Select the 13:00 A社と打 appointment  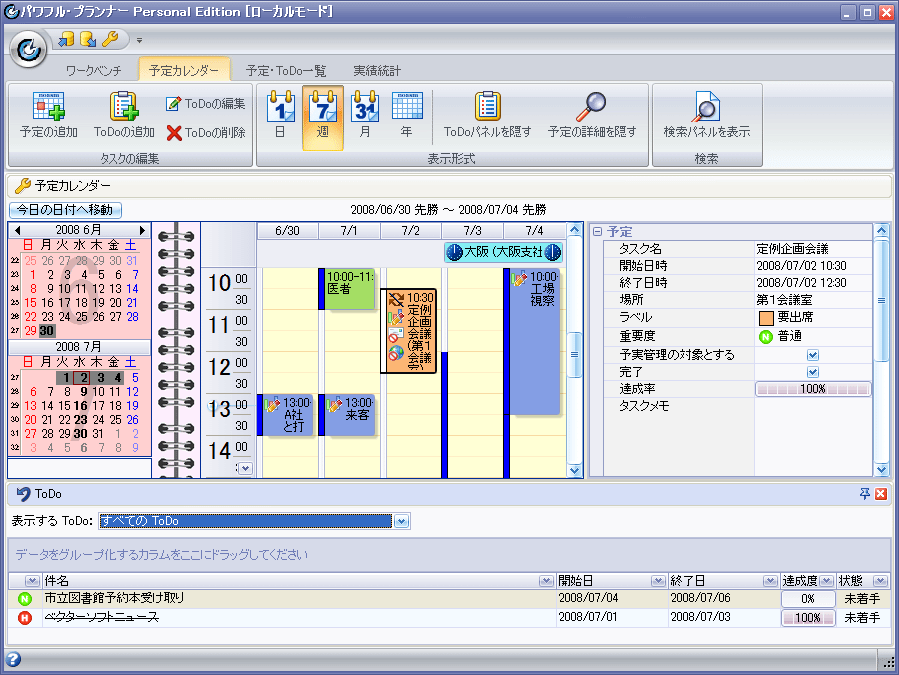click(x=286, y=415)
